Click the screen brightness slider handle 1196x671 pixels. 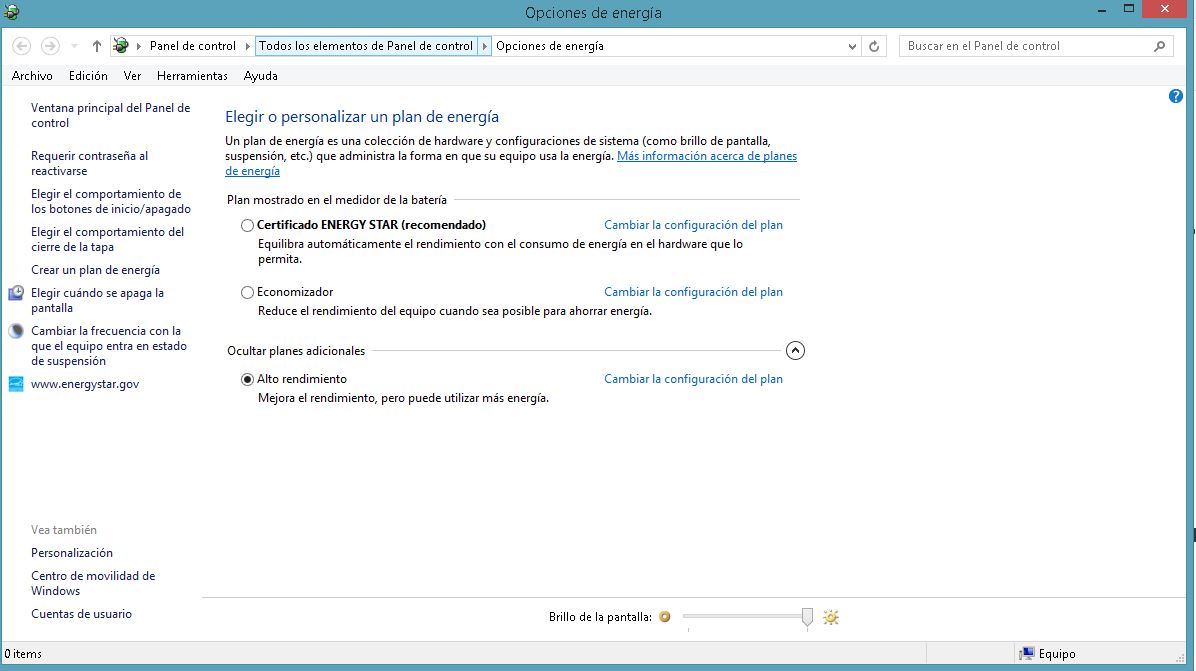tap(807, 617)
